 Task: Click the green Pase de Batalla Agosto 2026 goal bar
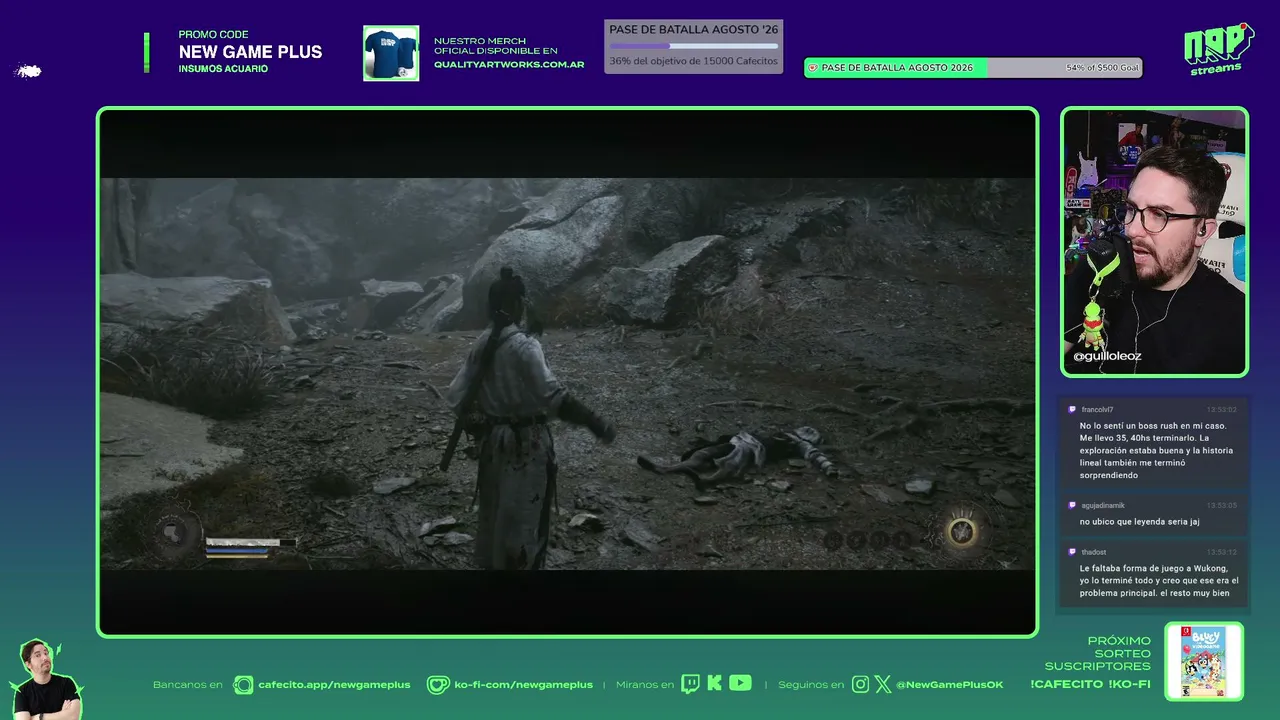tap(973, 68)
